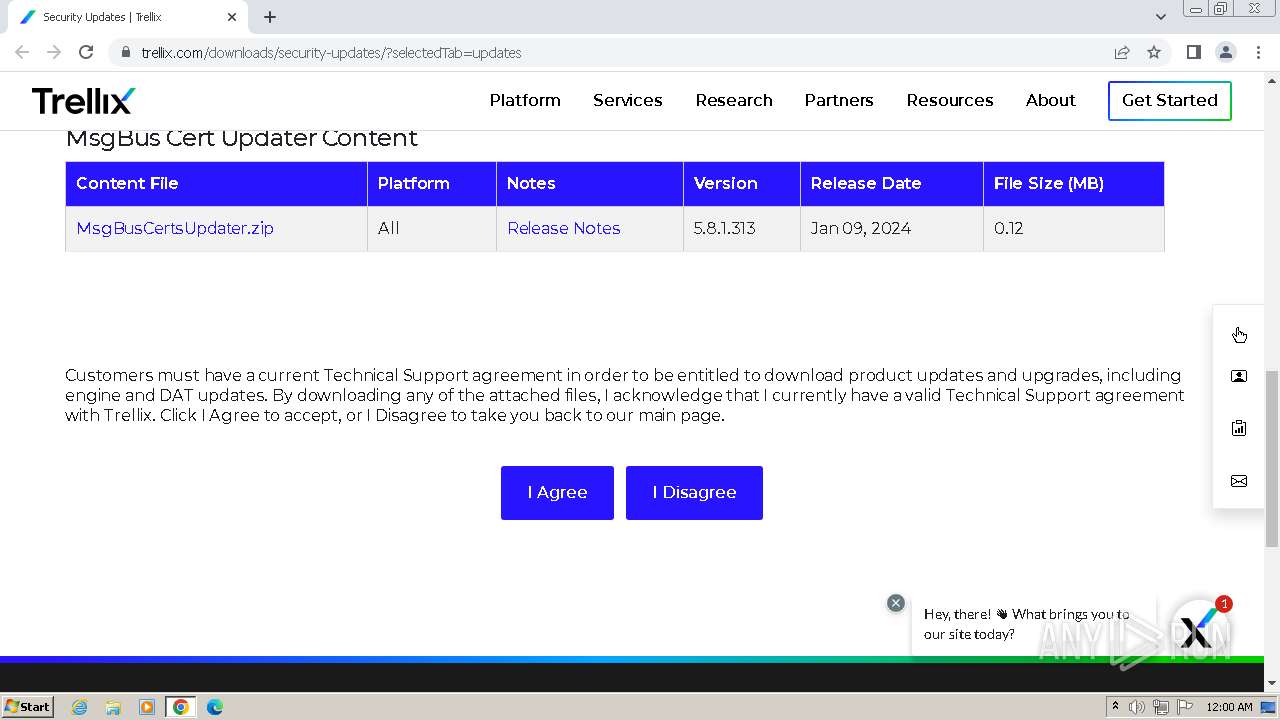This screenshot has height=720, width=1280.
Task: Click the I Agree button
Action: pyautogui.click(x=557, y=493)
